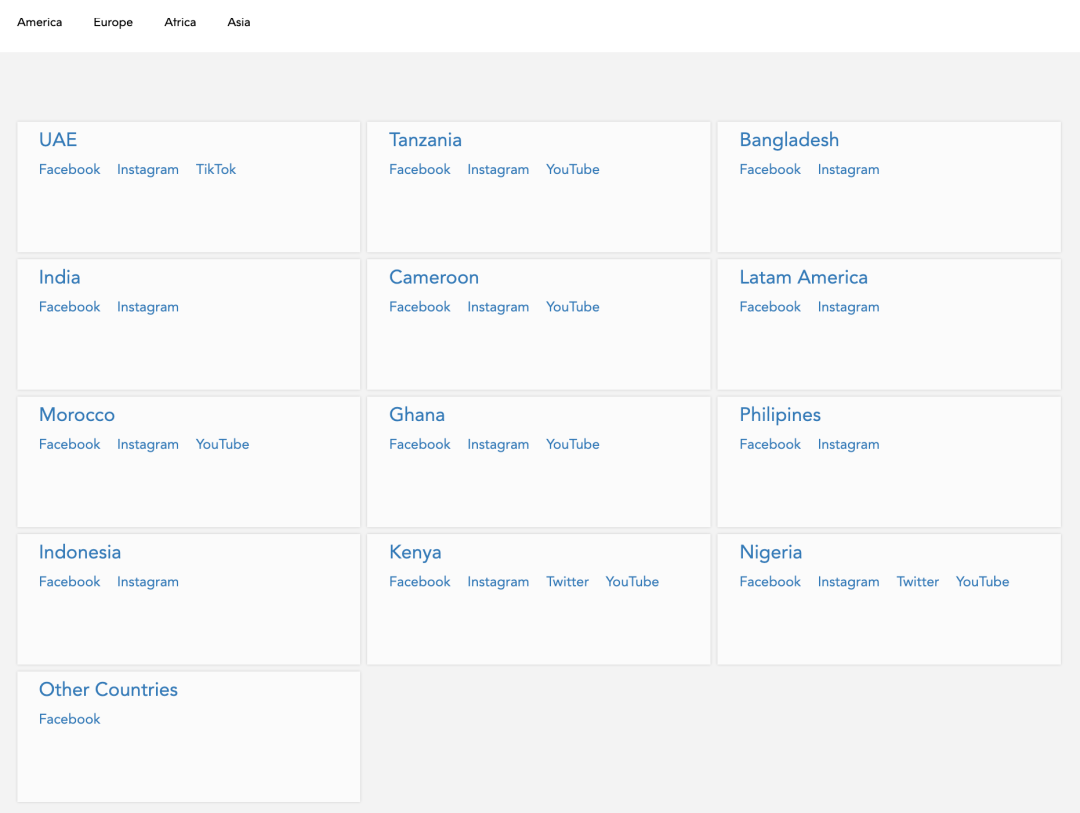Viewport: 1080px width, 813px height.
Task: Open Kenya's Twitter link
Action: [567, 582]
